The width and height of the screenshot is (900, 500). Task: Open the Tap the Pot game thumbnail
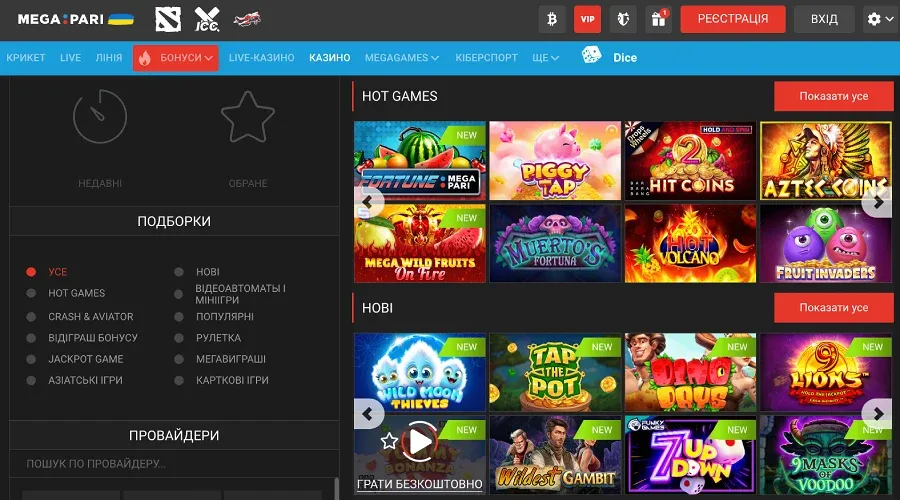pos(555,372)
